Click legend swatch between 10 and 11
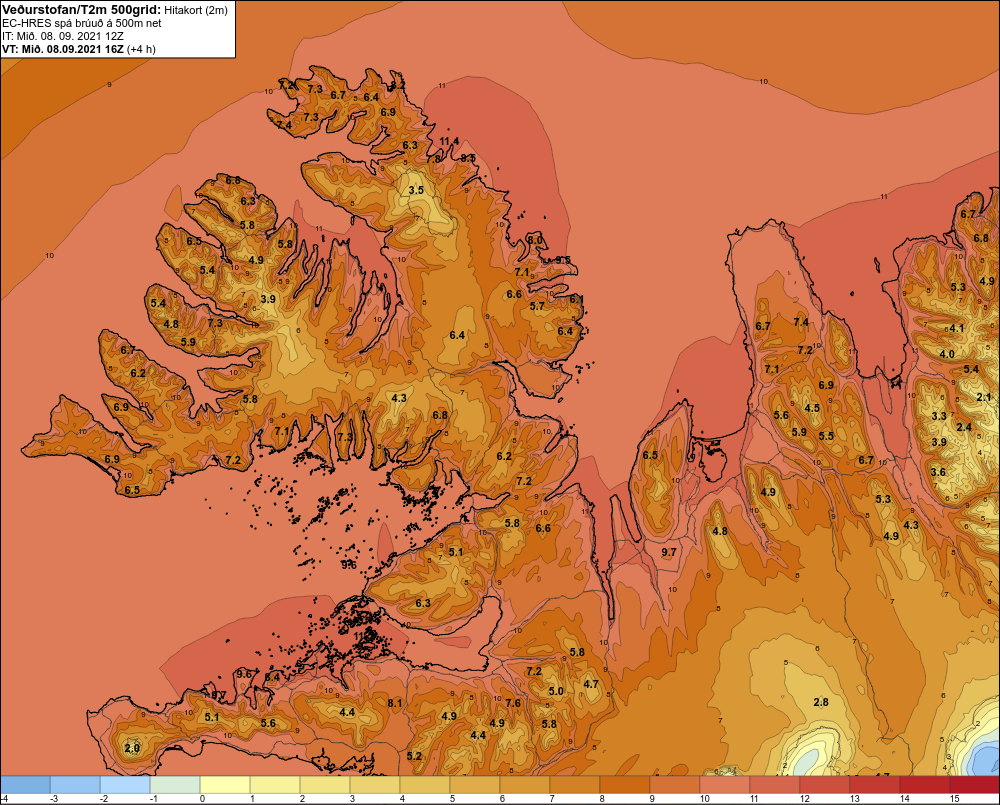This screenshot has height=805, width=1000. point(725,785)
